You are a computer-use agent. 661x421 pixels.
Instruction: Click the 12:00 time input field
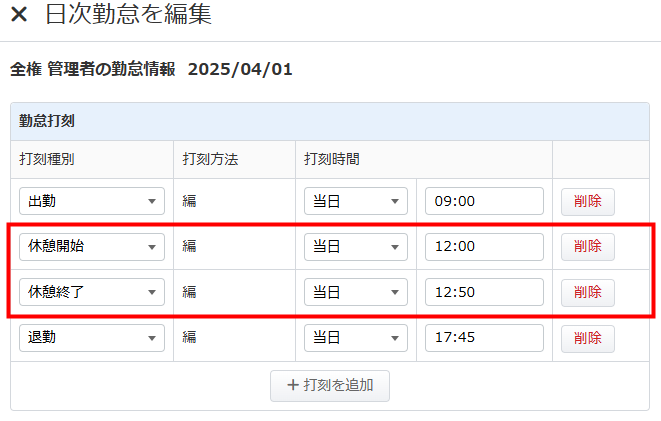(484, 247)
